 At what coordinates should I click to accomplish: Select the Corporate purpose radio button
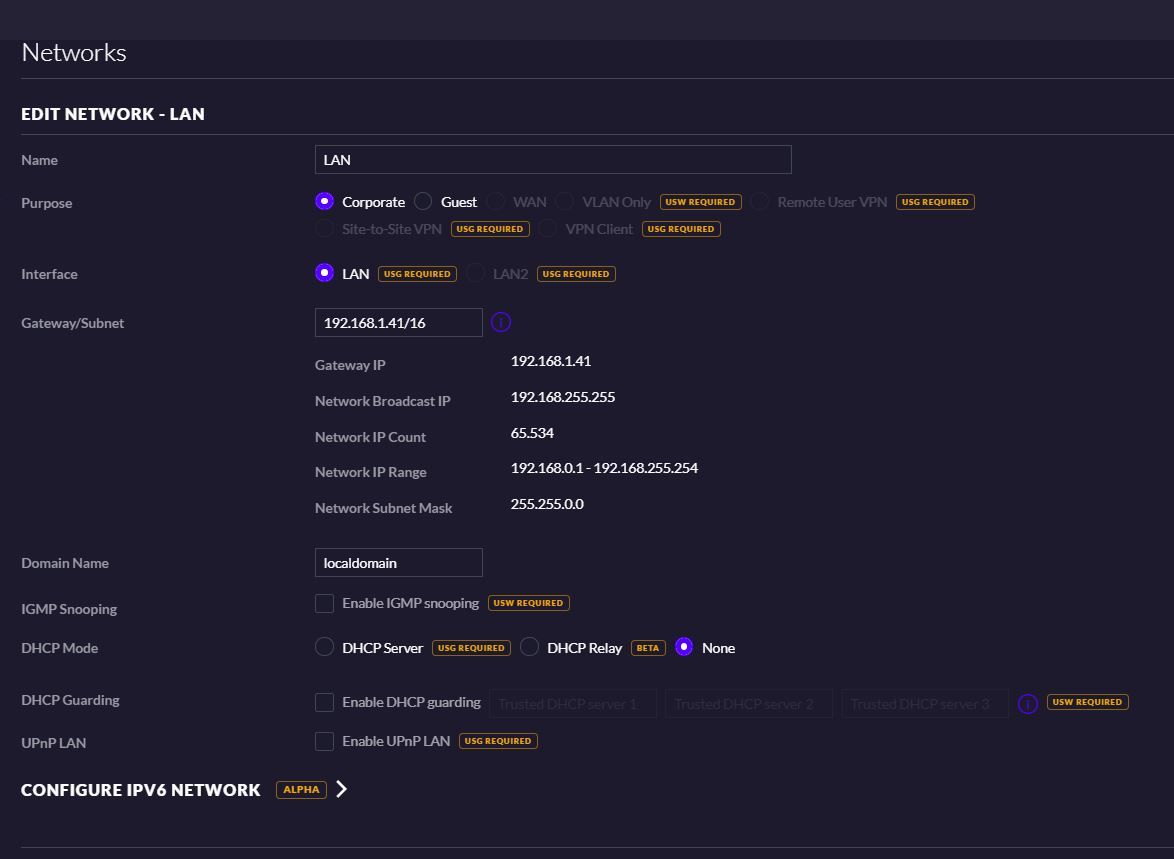tap(324, 202)
